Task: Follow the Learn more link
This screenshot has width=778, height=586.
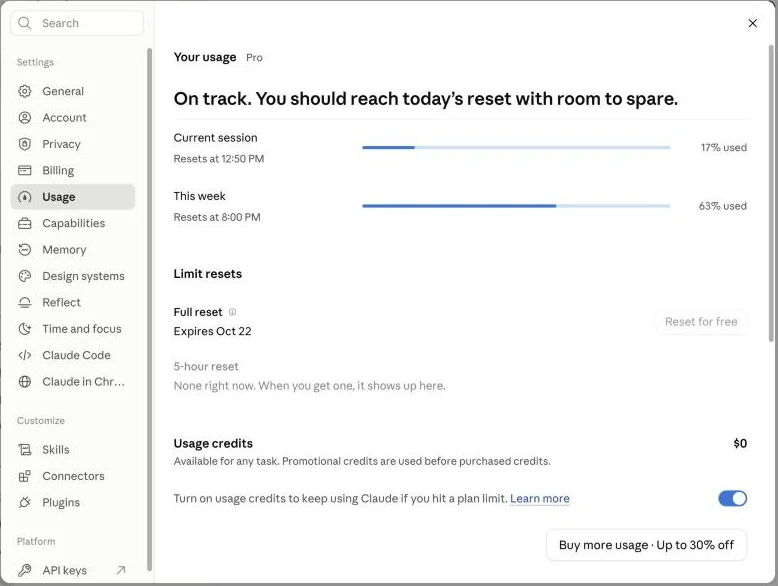Action: pyautogui.click(x=539, y=498)
